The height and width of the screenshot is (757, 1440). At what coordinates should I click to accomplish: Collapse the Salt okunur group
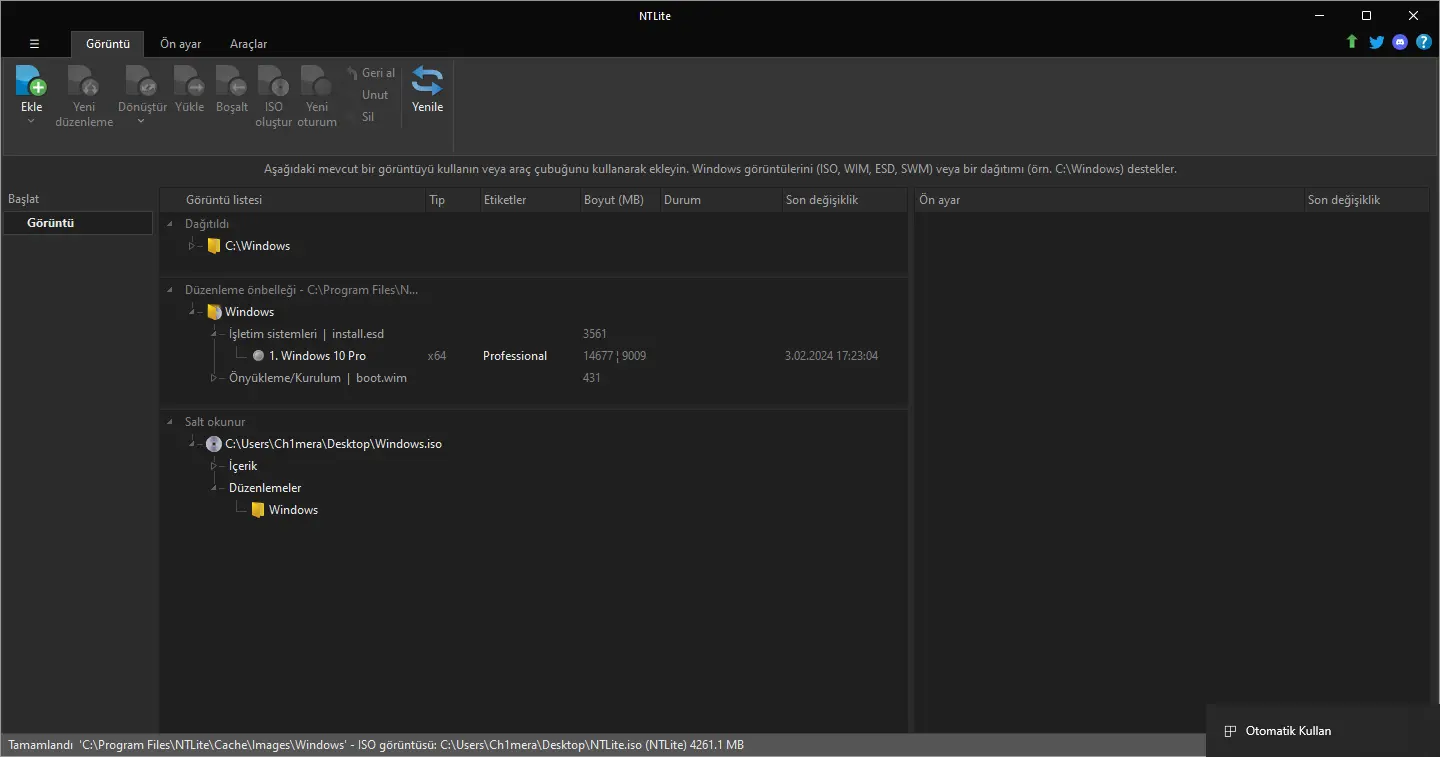pos(170,422)
